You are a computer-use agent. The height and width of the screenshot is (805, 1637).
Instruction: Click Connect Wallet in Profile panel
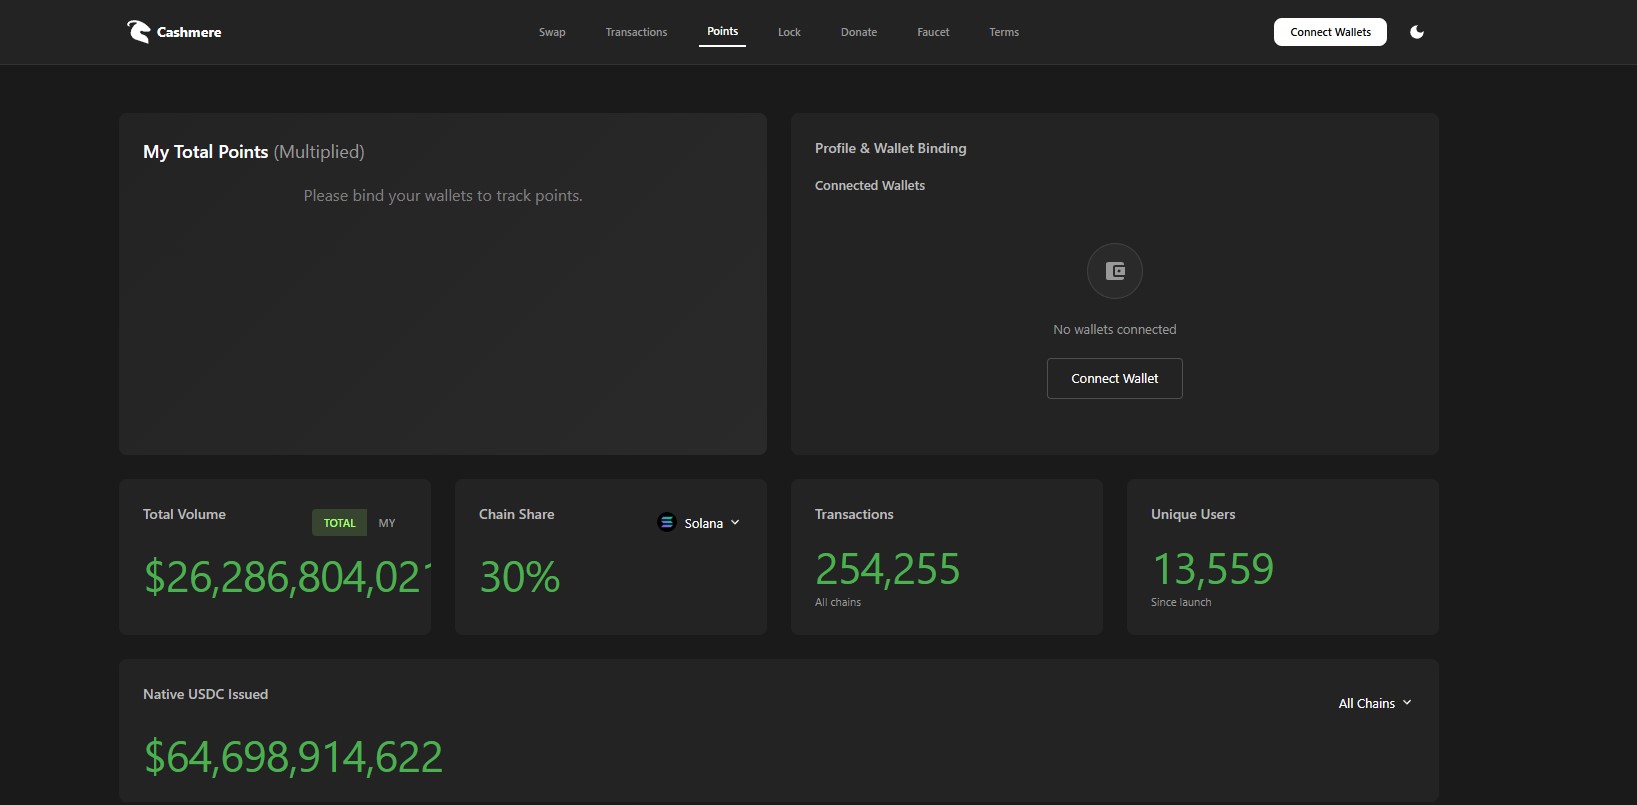1114,378
